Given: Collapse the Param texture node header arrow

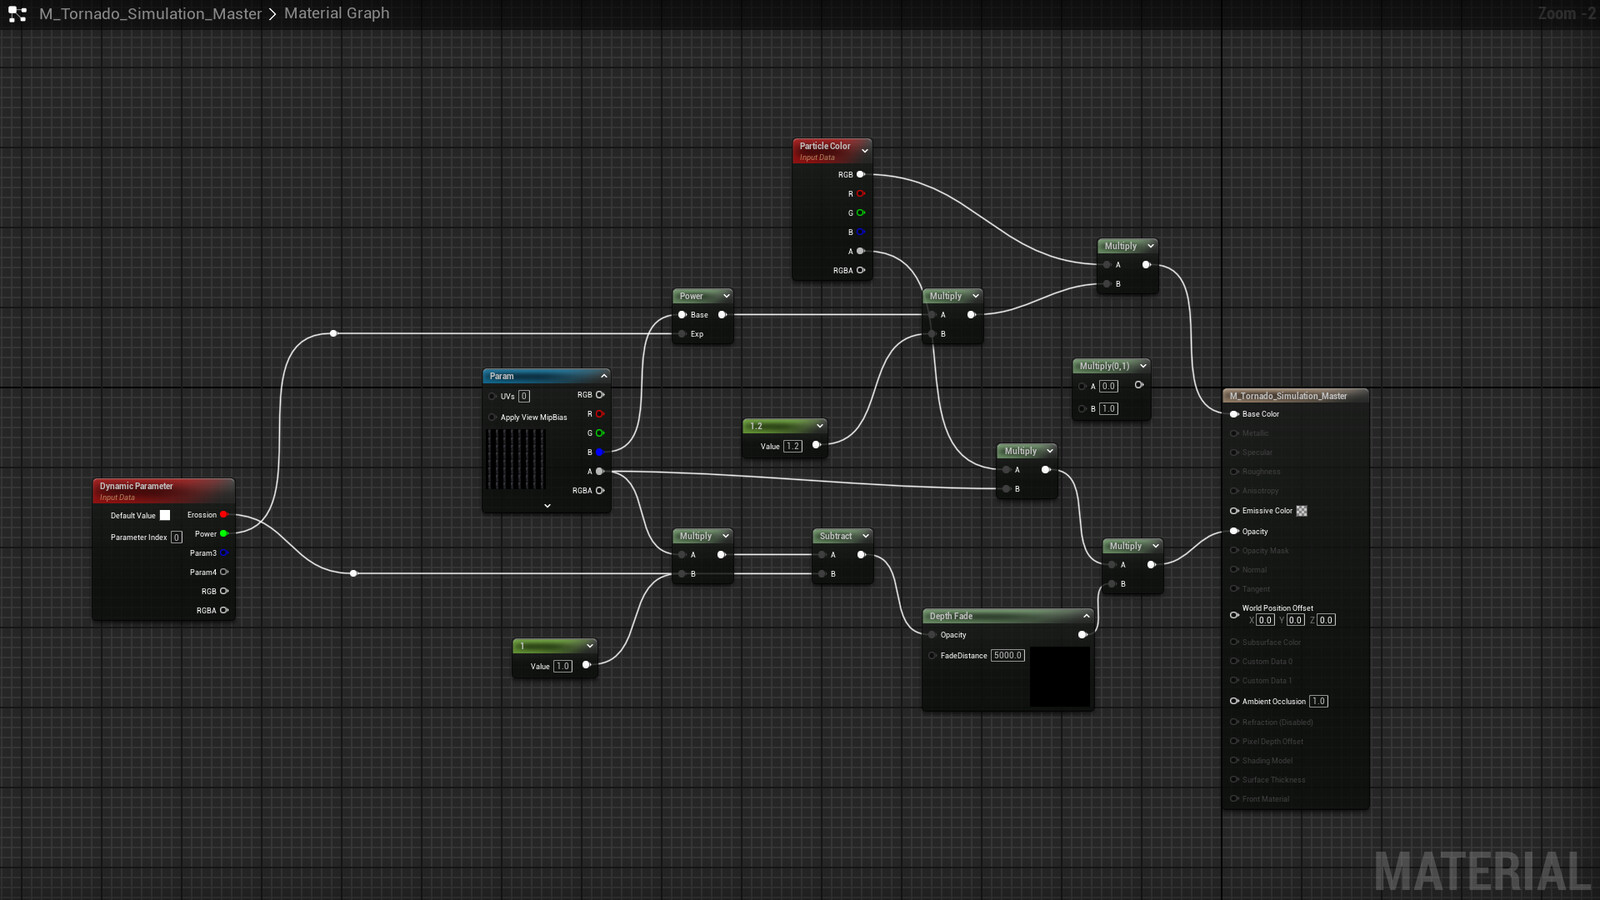Looking at the screenshot, I should coord(604,376).
